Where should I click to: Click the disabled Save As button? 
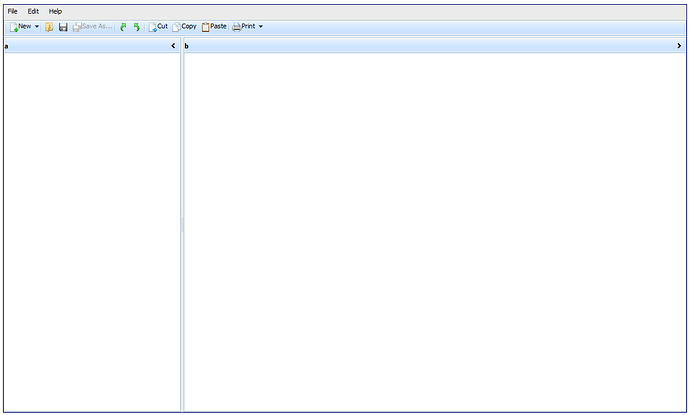click(x=92, y=27)
